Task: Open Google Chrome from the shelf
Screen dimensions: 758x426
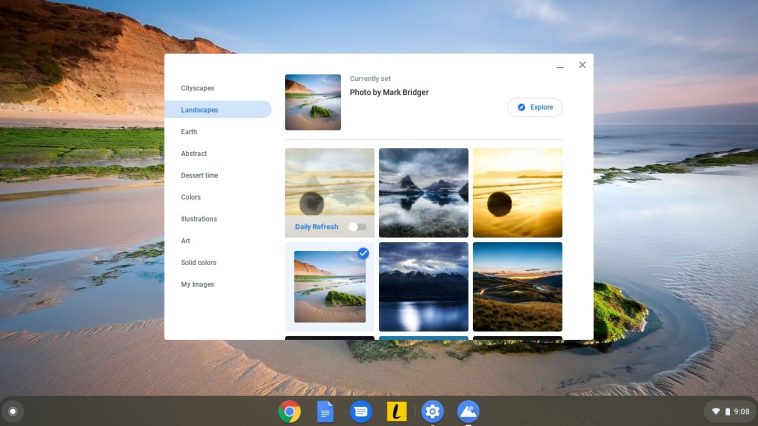Action: (x=290, y=411)
